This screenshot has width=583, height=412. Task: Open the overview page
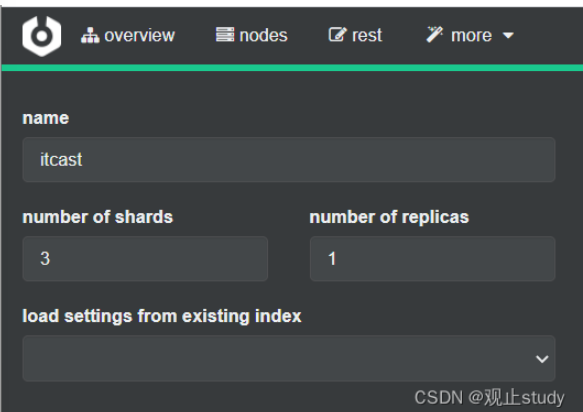pyautogui.click(x=128, y=36)
